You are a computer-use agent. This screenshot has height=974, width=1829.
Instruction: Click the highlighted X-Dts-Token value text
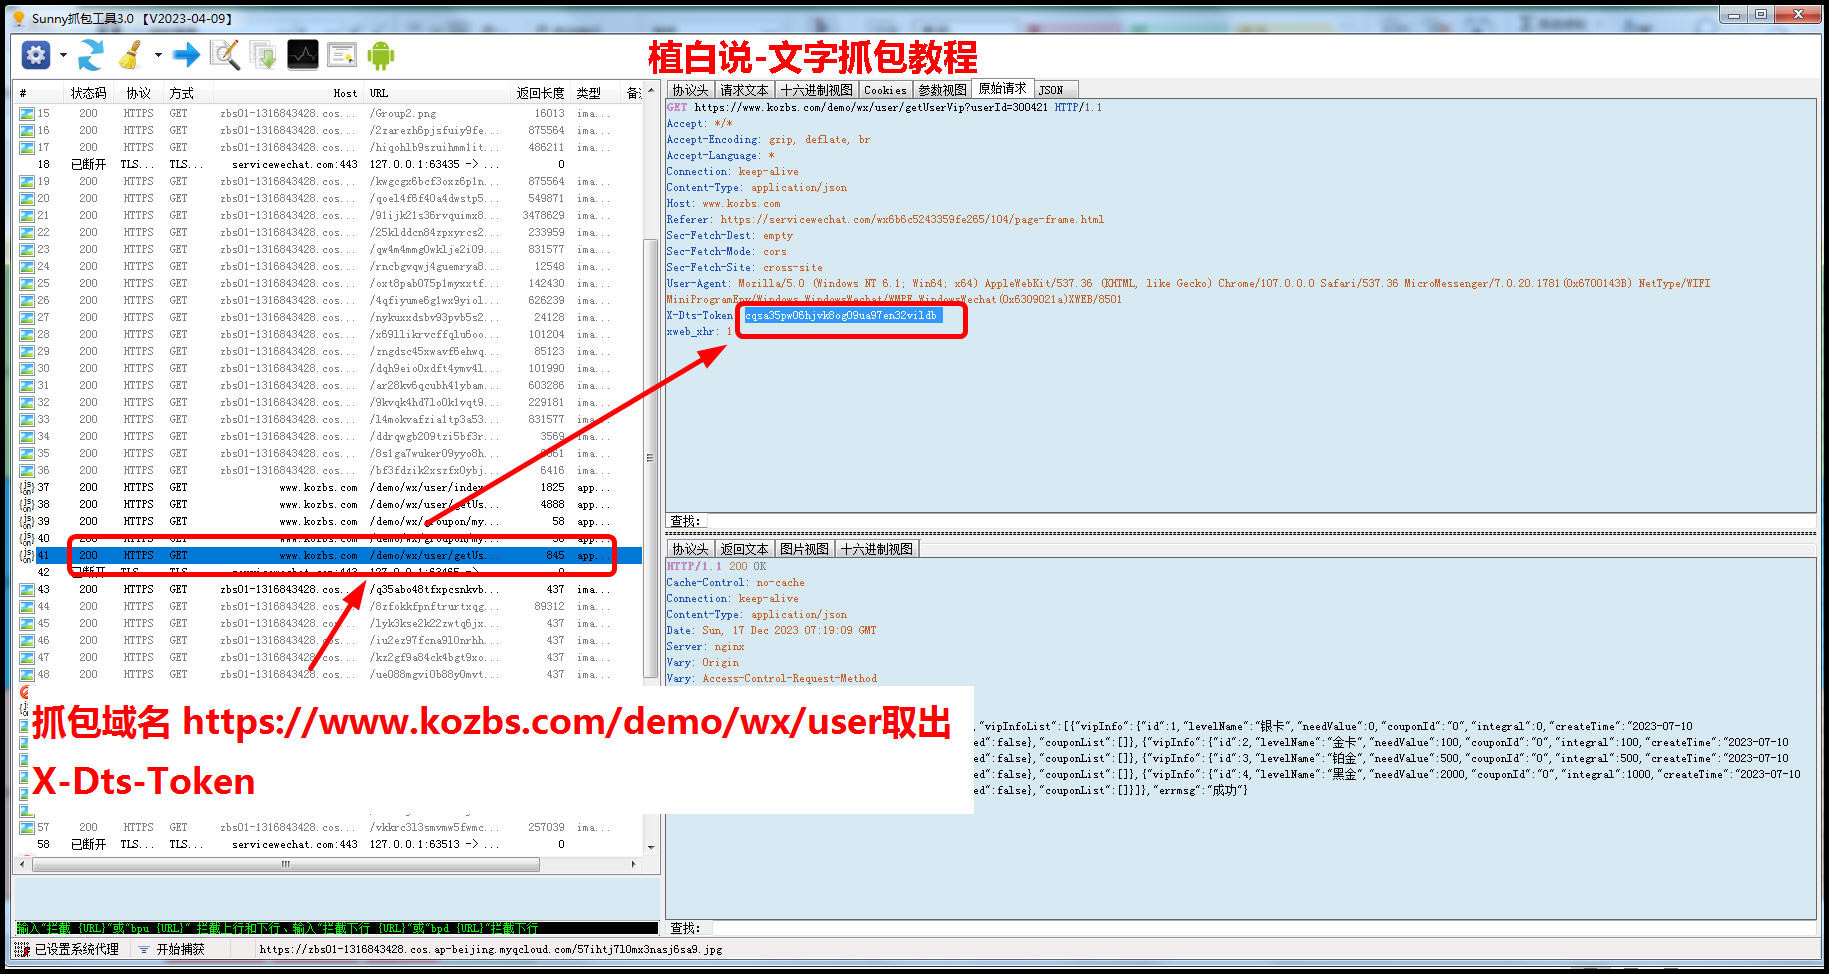[842, 316]
